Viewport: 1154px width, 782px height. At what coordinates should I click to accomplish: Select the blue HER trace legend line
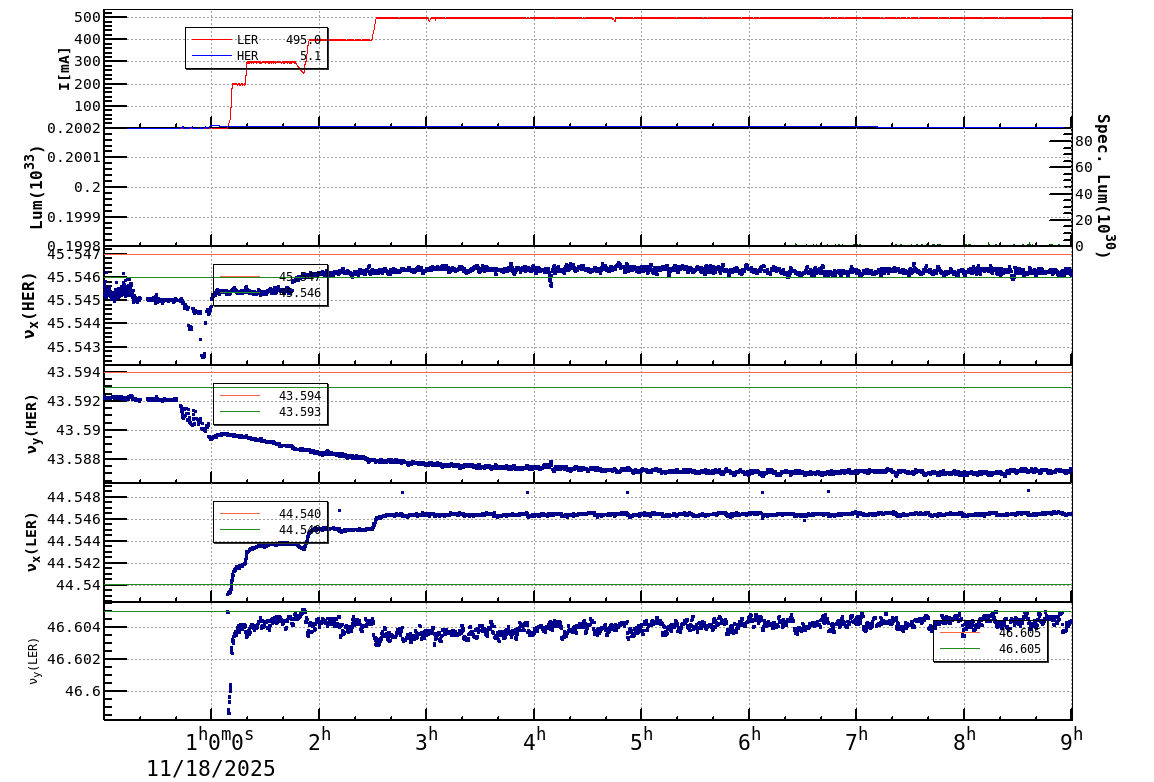point(211,56)
